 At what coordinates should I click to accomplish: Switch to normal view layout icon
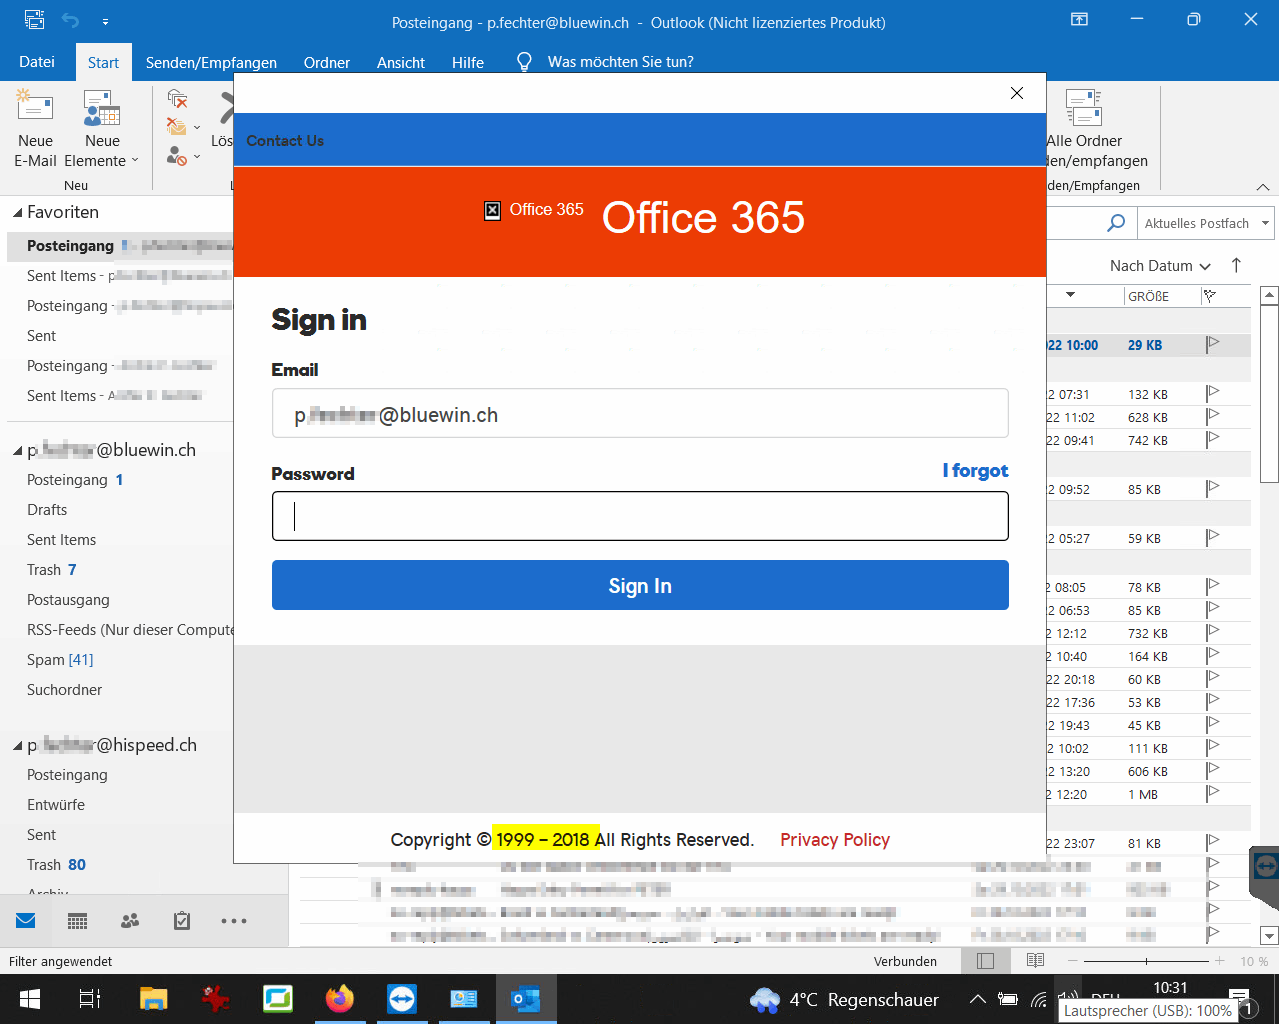pos(985,961)
